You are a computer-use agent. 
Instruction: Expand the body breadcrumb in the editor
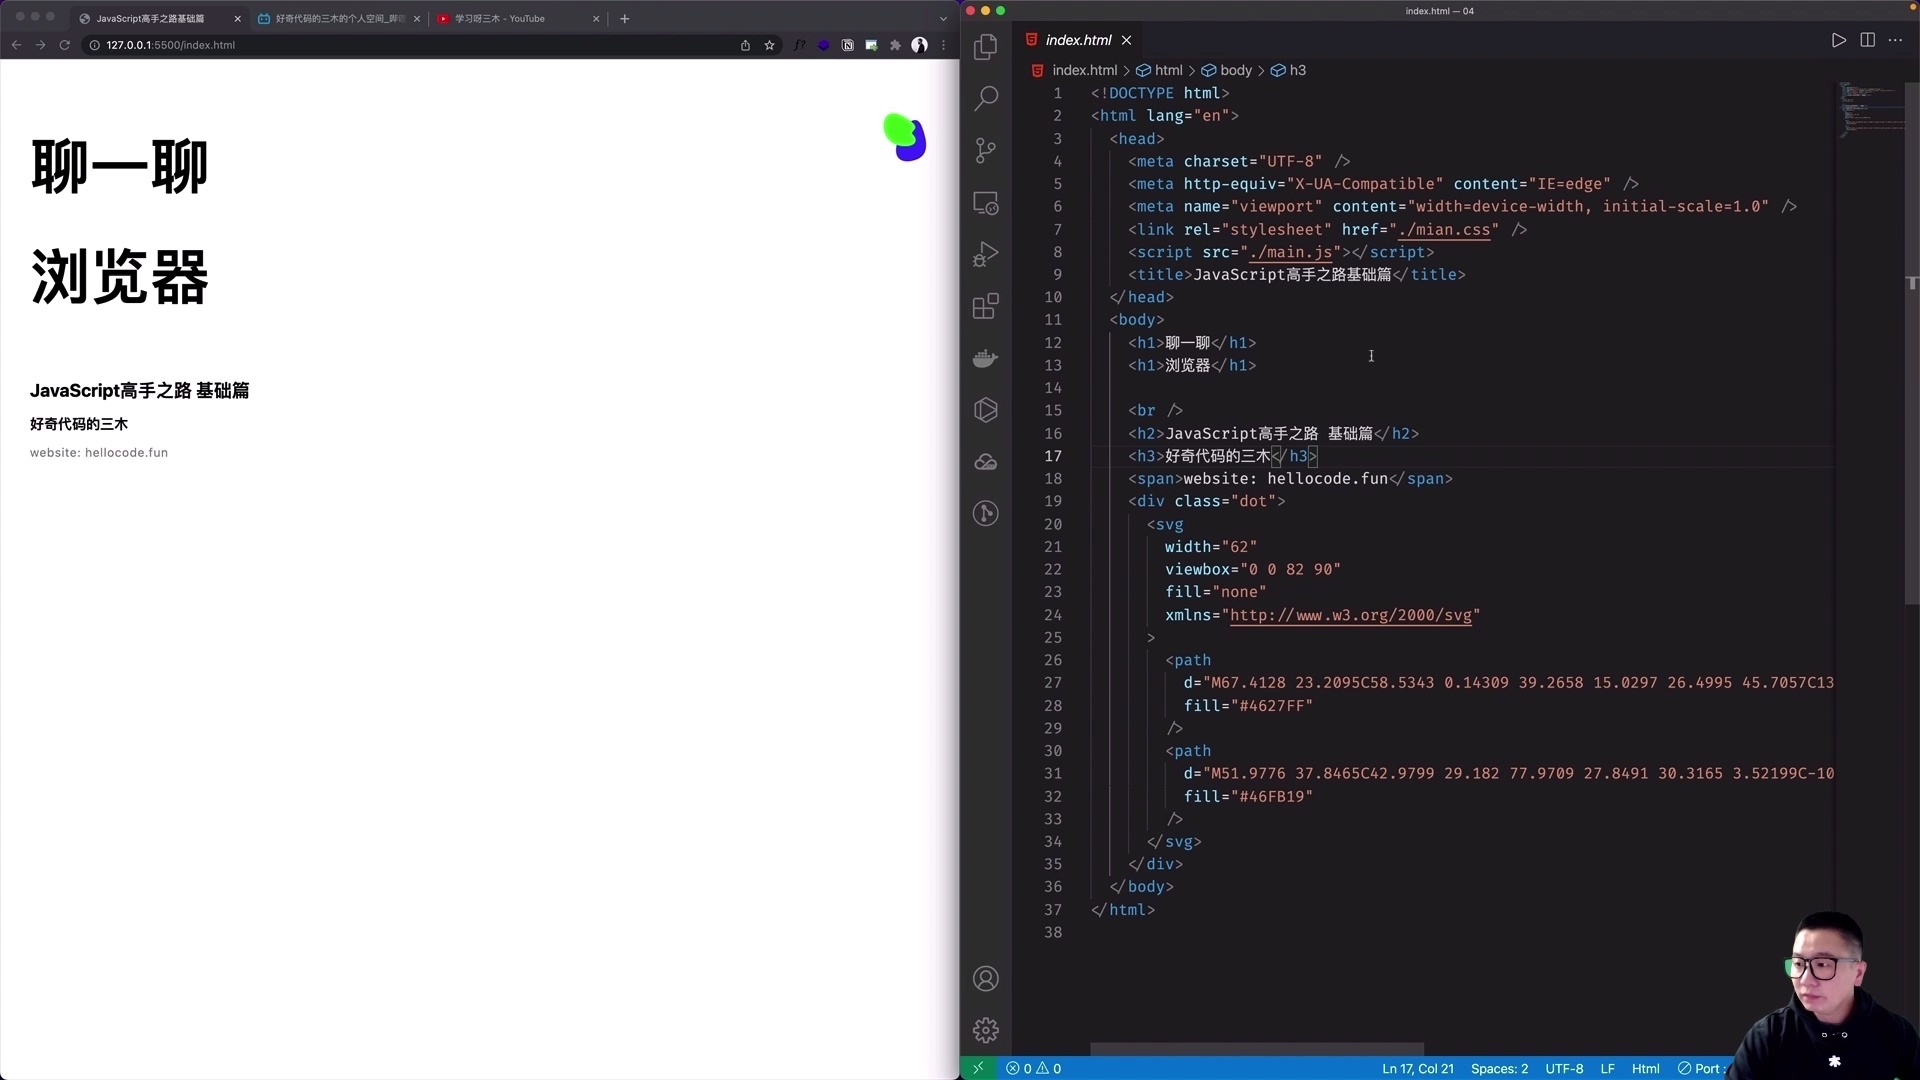pos(1237,70)
